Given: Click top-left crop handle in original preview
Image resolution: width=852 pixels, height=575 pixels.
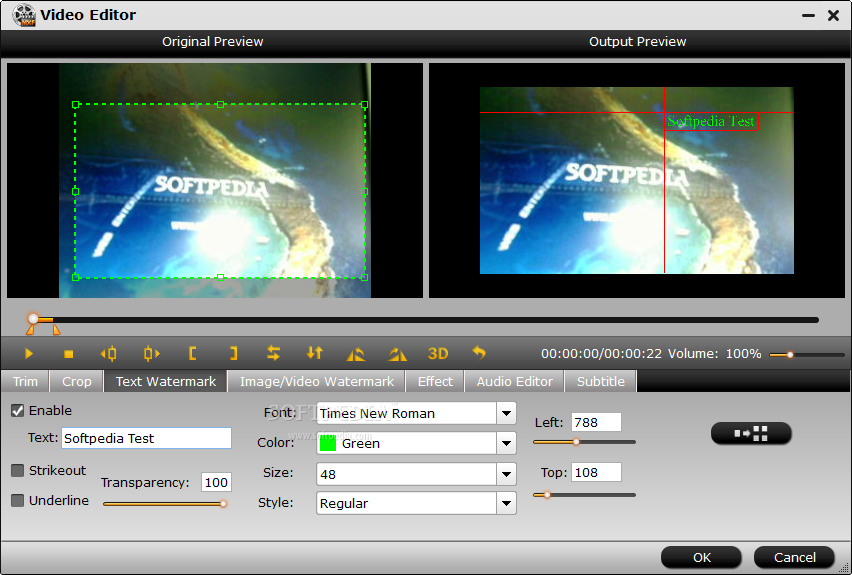Looking at the screenshot, I should tap(76, 104).
